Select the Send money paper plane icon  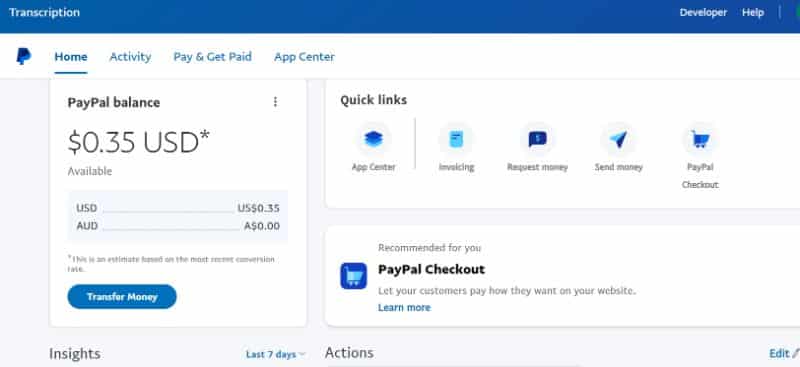(x=618, y=139)
